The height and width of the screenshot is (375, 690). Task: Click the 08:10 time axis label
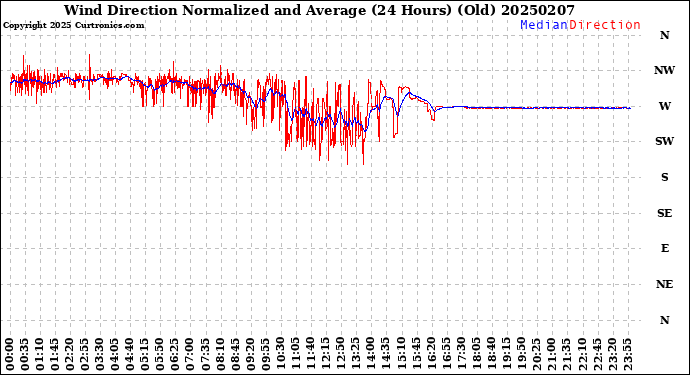(x=220, y=355)
